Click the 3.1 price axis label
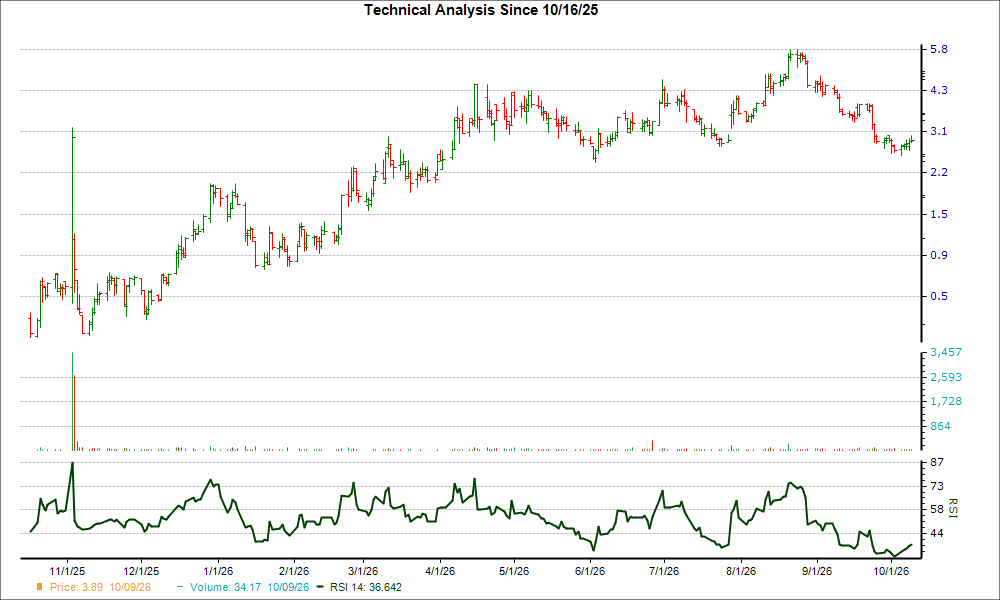Image resolution: width=1000 pixels, height=600 pixels. [x=939, y=131]
